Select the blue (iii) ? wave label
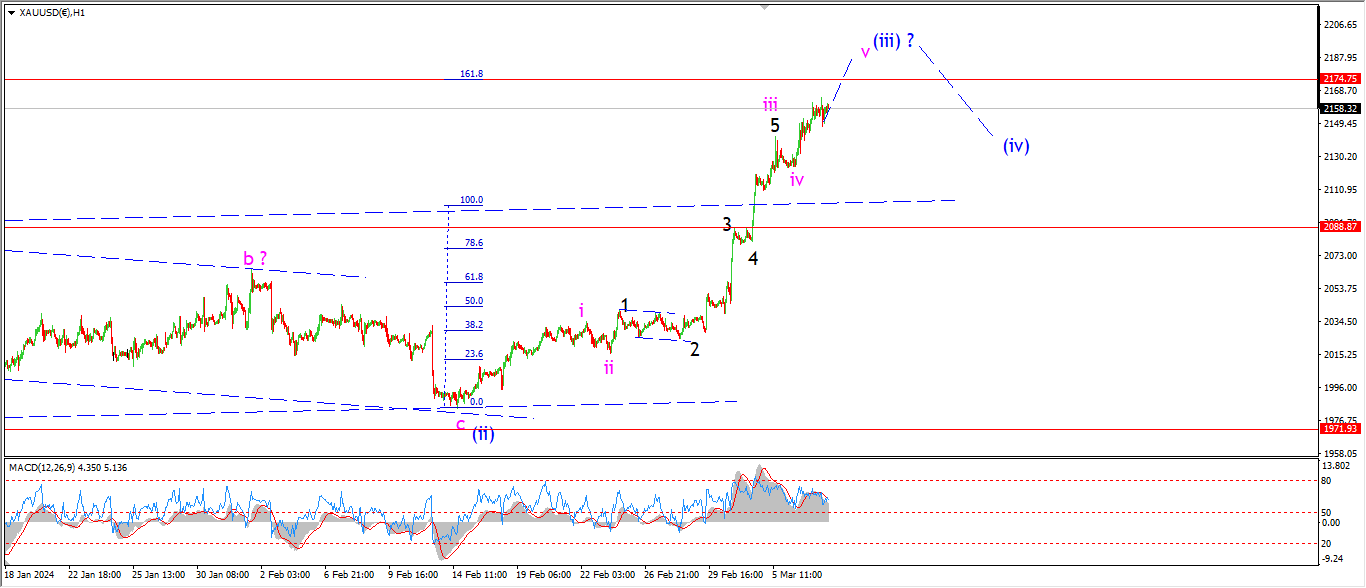Image resolution: width=1366 pixels, height=588 pixels. [x=893, y=42]
